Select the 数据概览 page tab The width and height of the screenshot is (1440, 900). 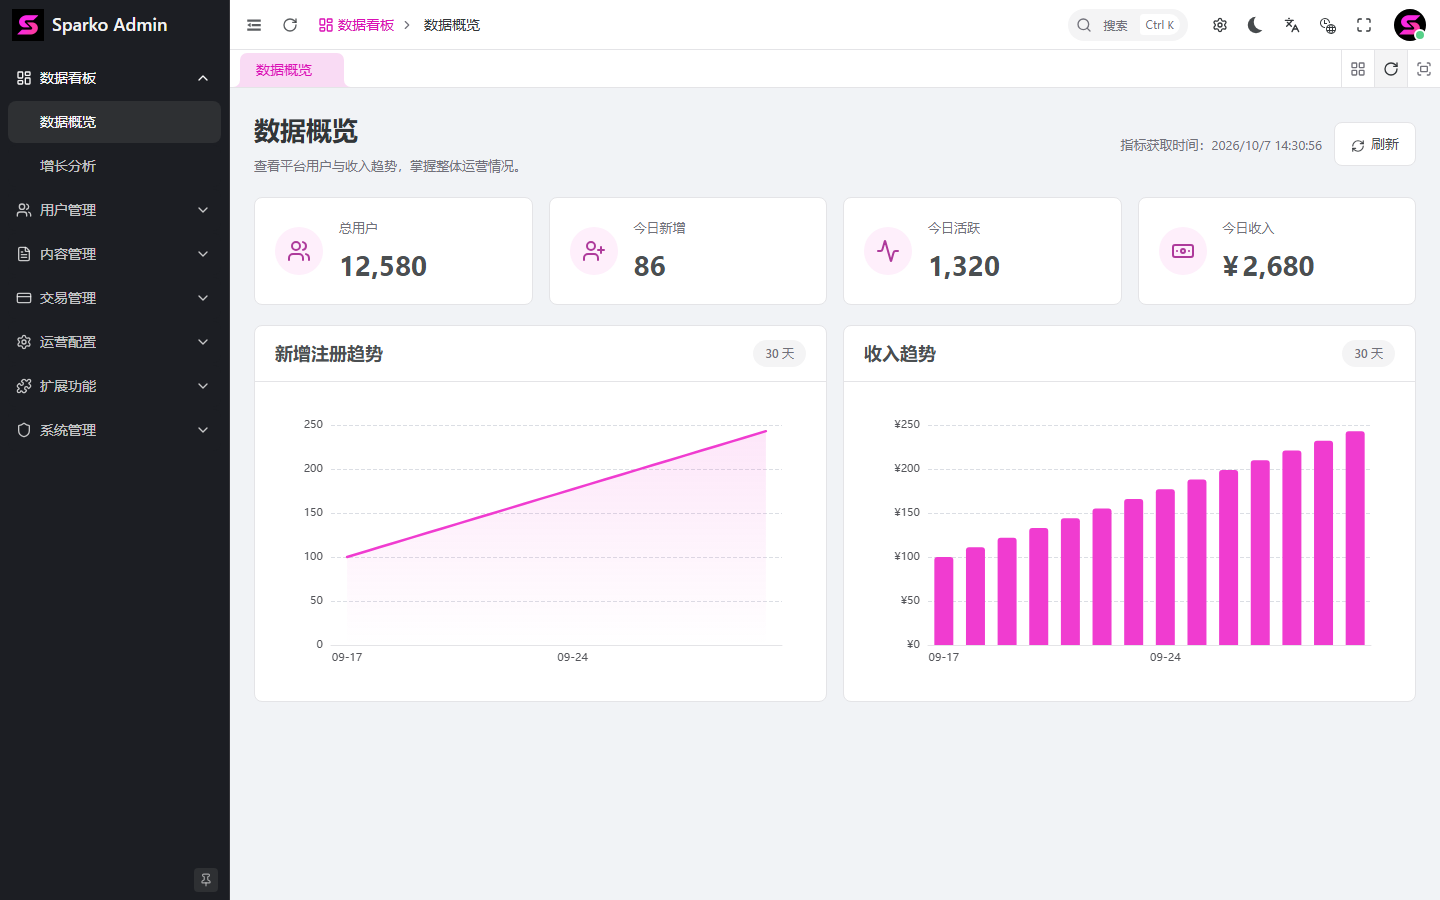[292, 70]
